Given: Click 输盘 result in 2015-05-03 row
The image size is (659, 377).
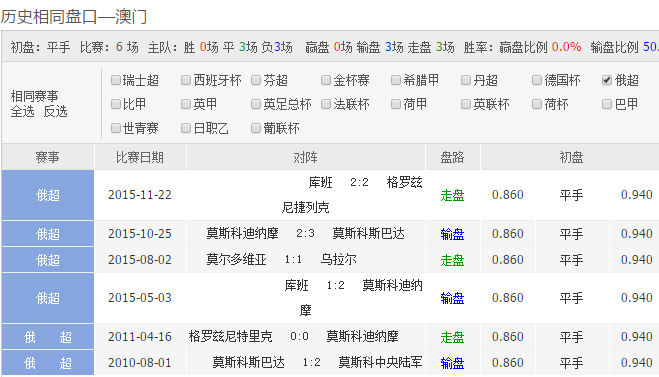Looking at the screenshot, I should click(452, 298).
